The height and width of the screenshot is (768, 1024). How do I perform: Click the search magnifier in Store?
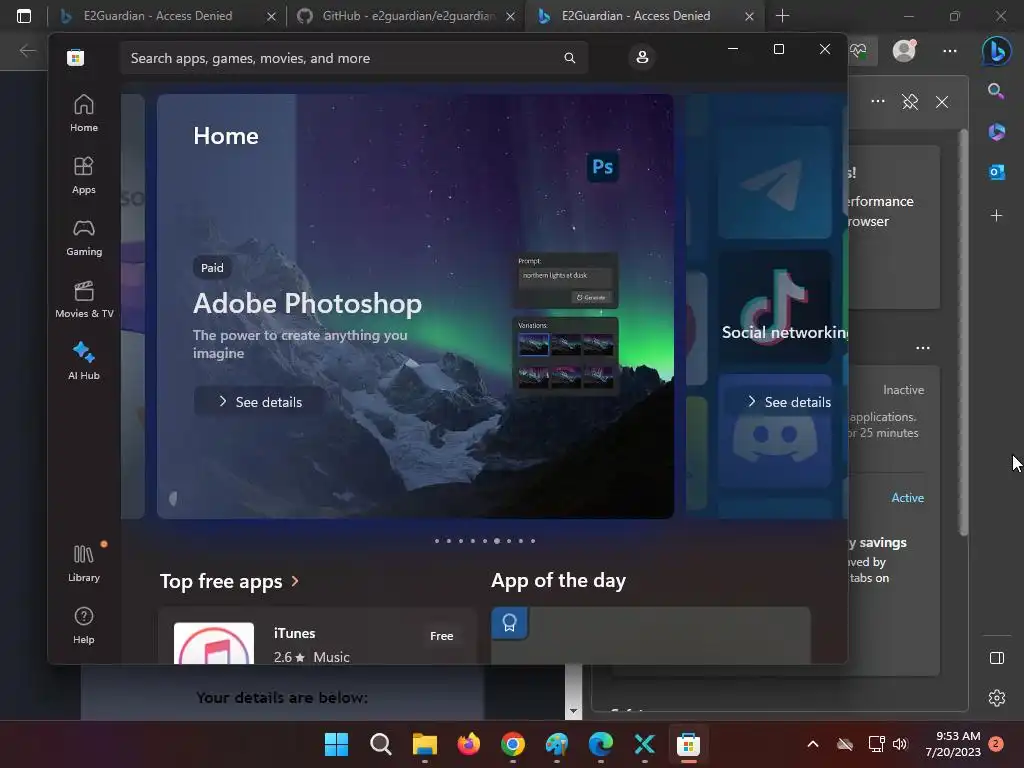(569, 58)
